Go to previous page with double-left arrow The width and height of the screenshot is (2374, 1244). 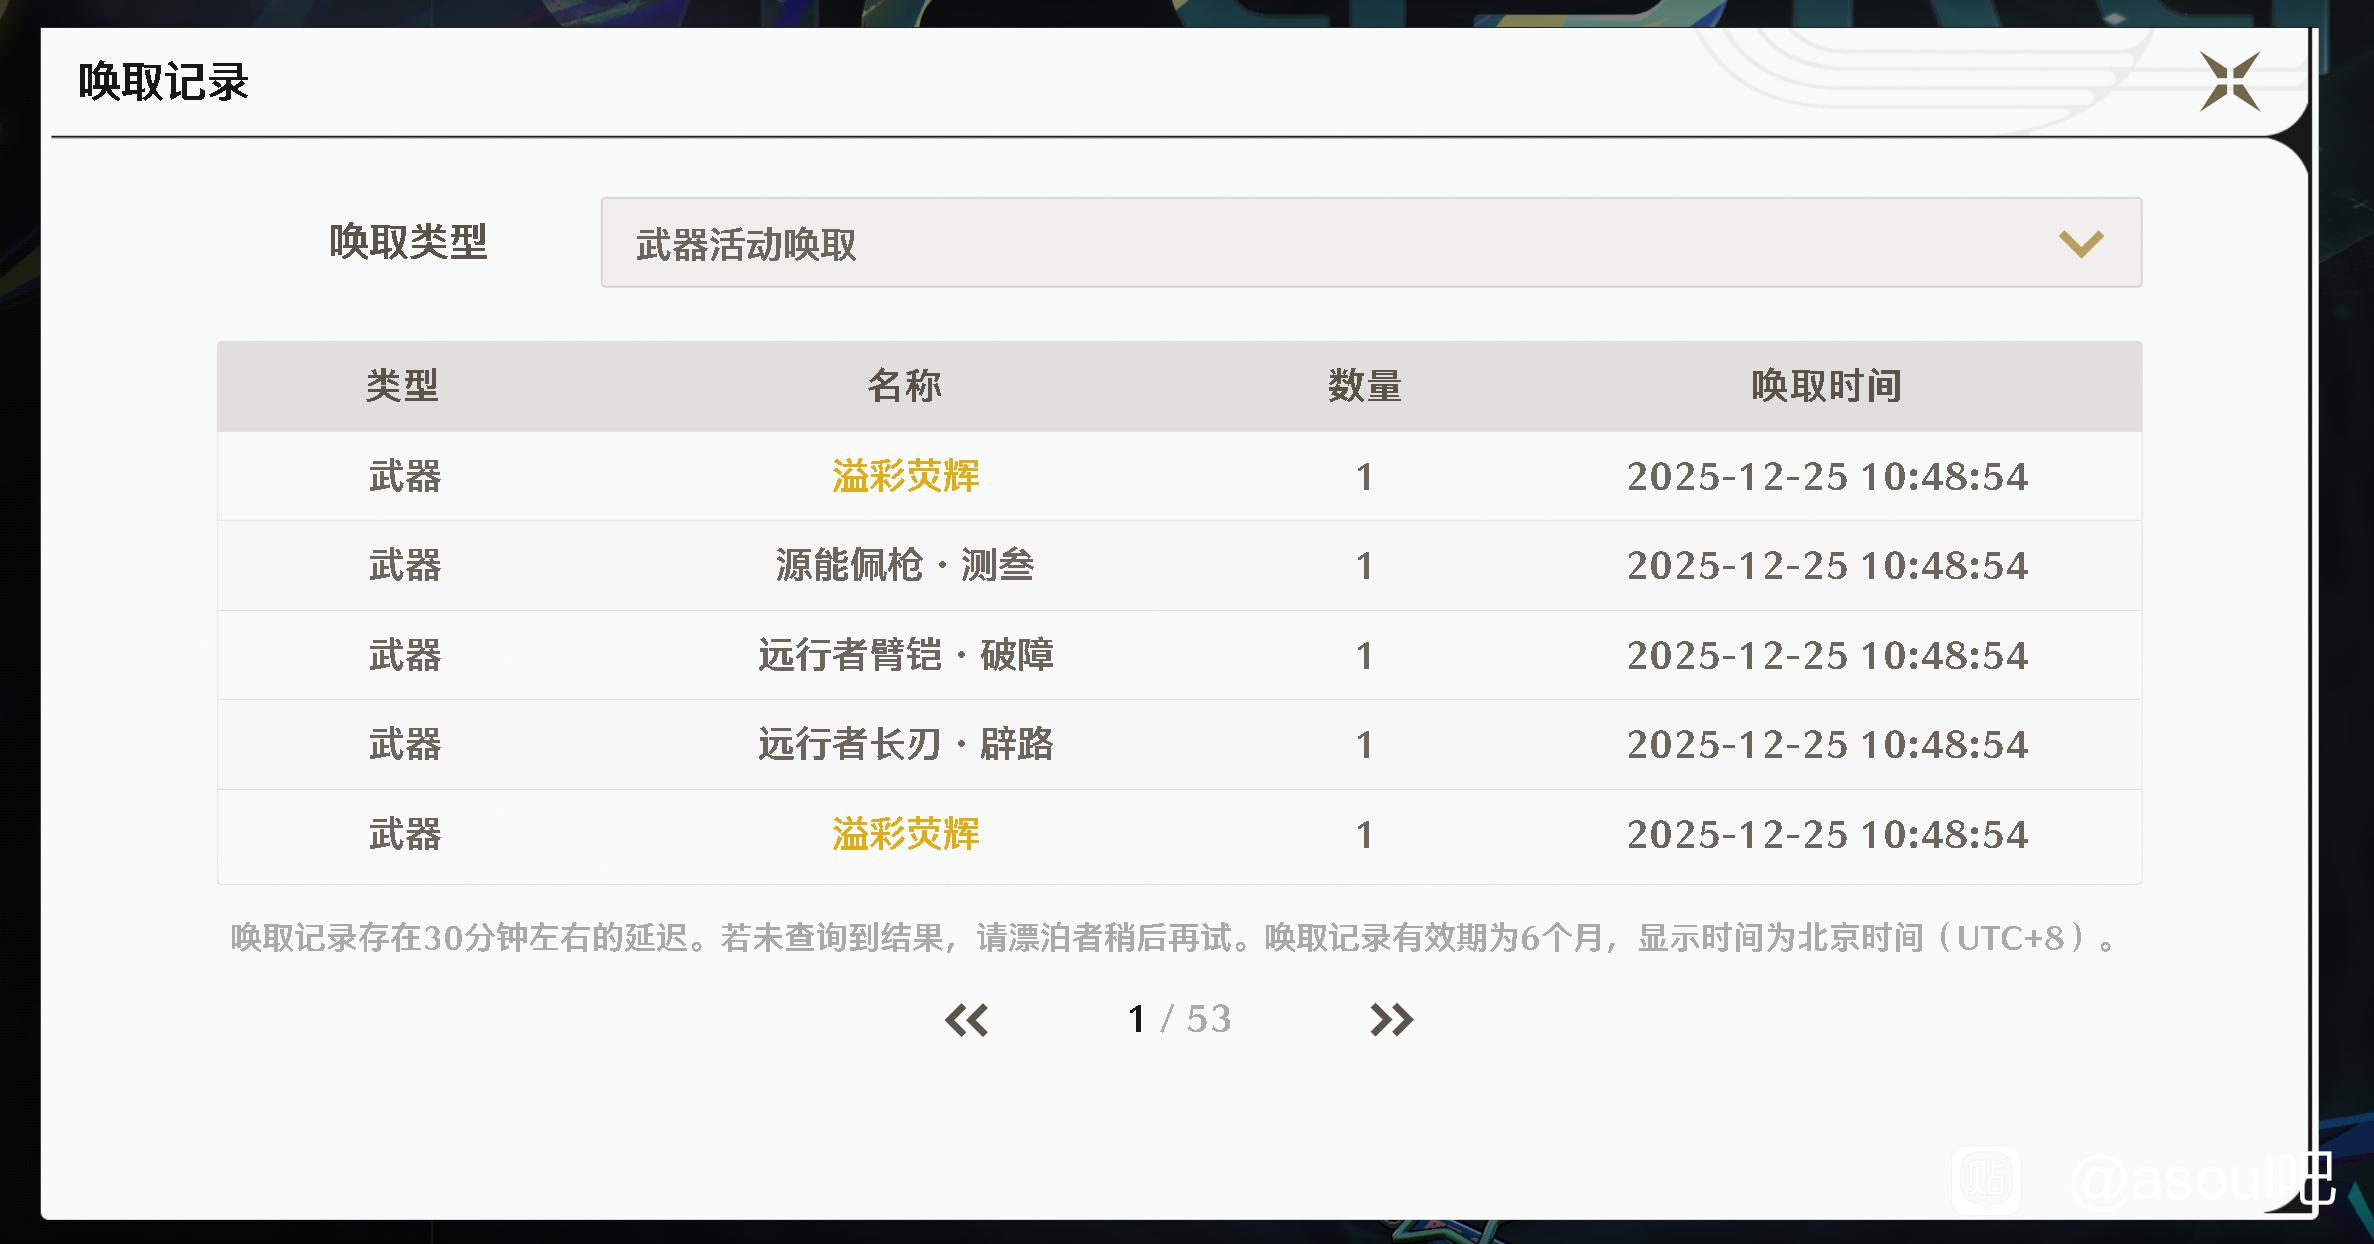click(966, 1020)
